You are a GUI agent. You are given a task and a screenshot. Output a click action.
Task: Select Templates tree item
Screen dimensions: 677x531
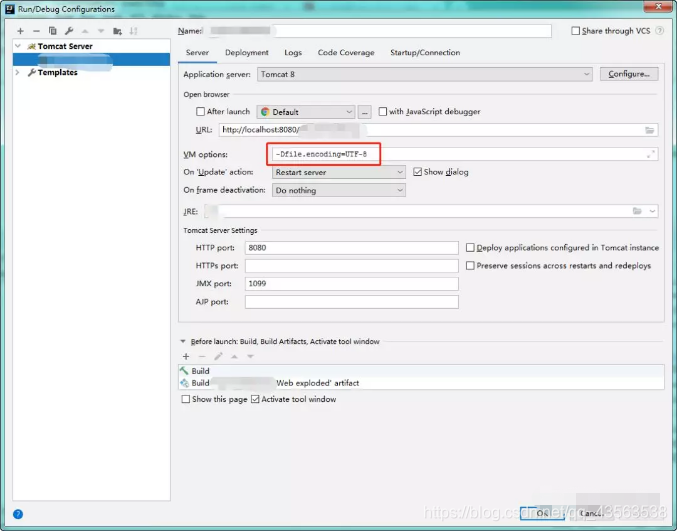(57, 73)
